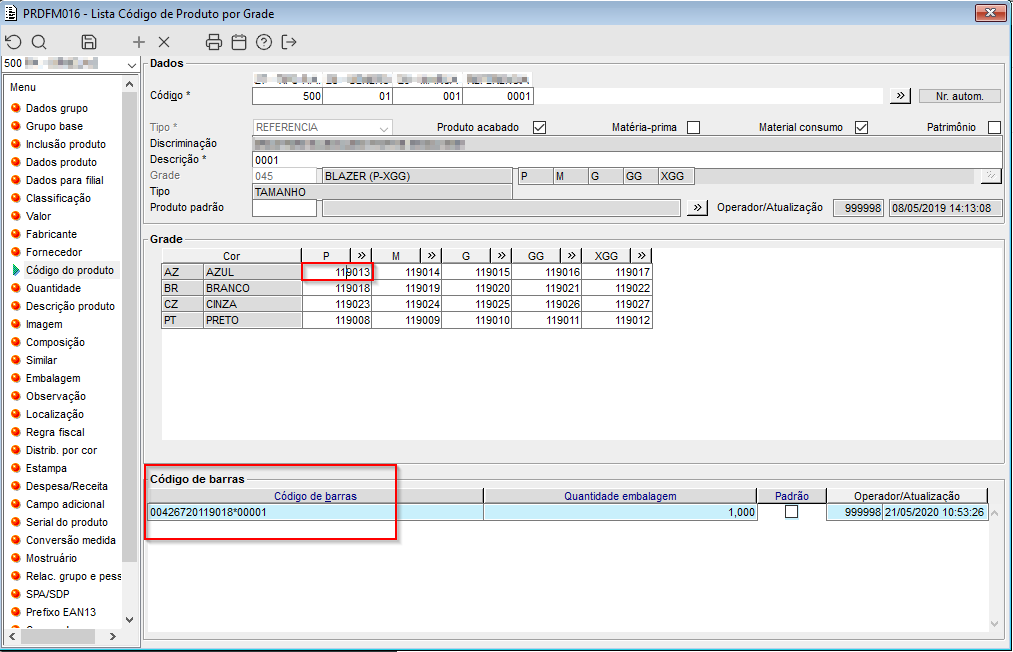Close the PRDFM016 window

[990, 12]
